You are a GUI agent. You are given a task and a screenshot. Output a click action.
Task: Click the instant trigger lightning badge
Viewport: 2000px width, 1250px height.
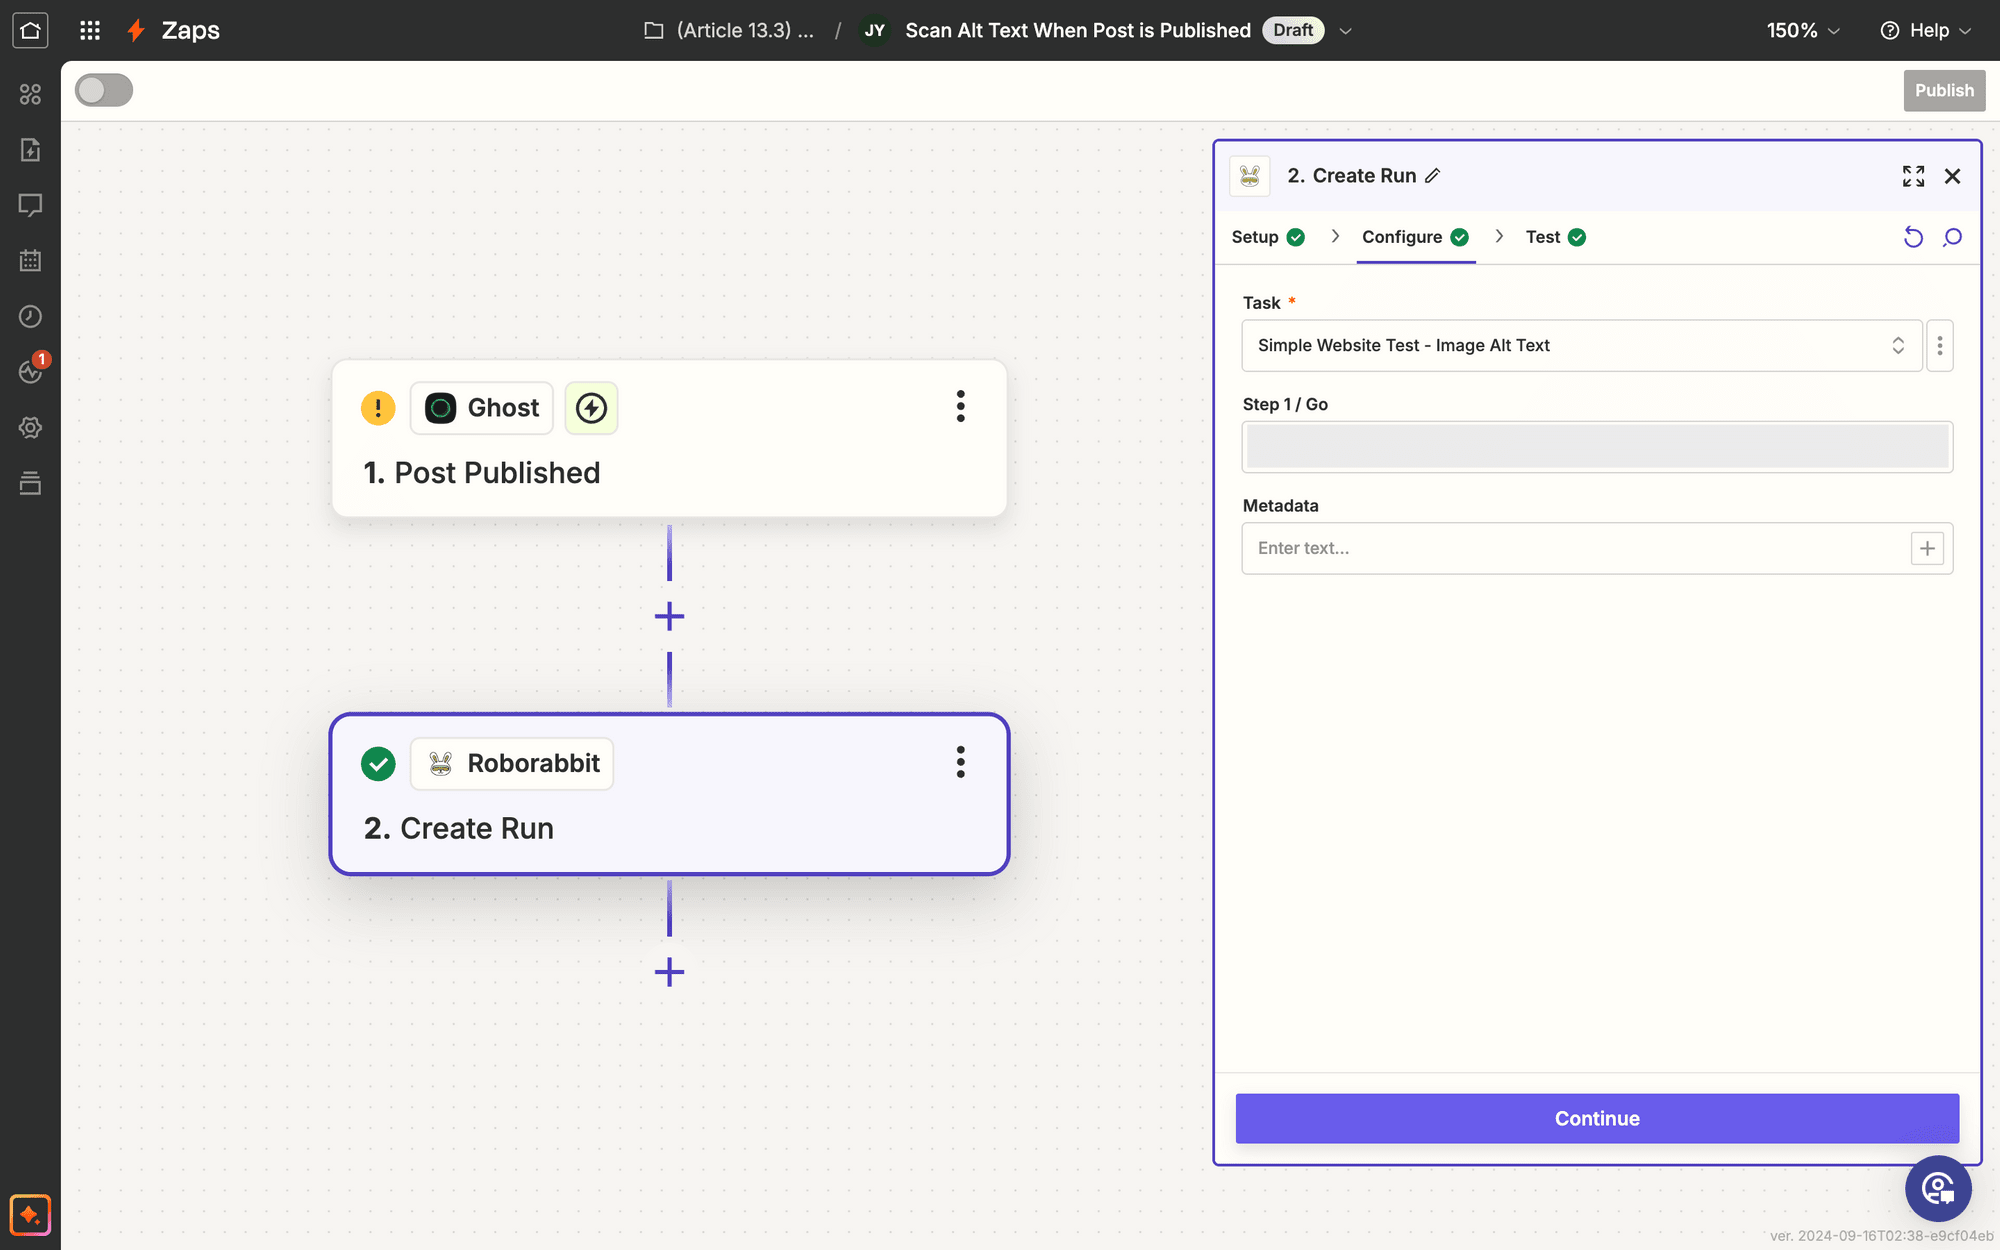pyautogui.click(x=591, y=408)
